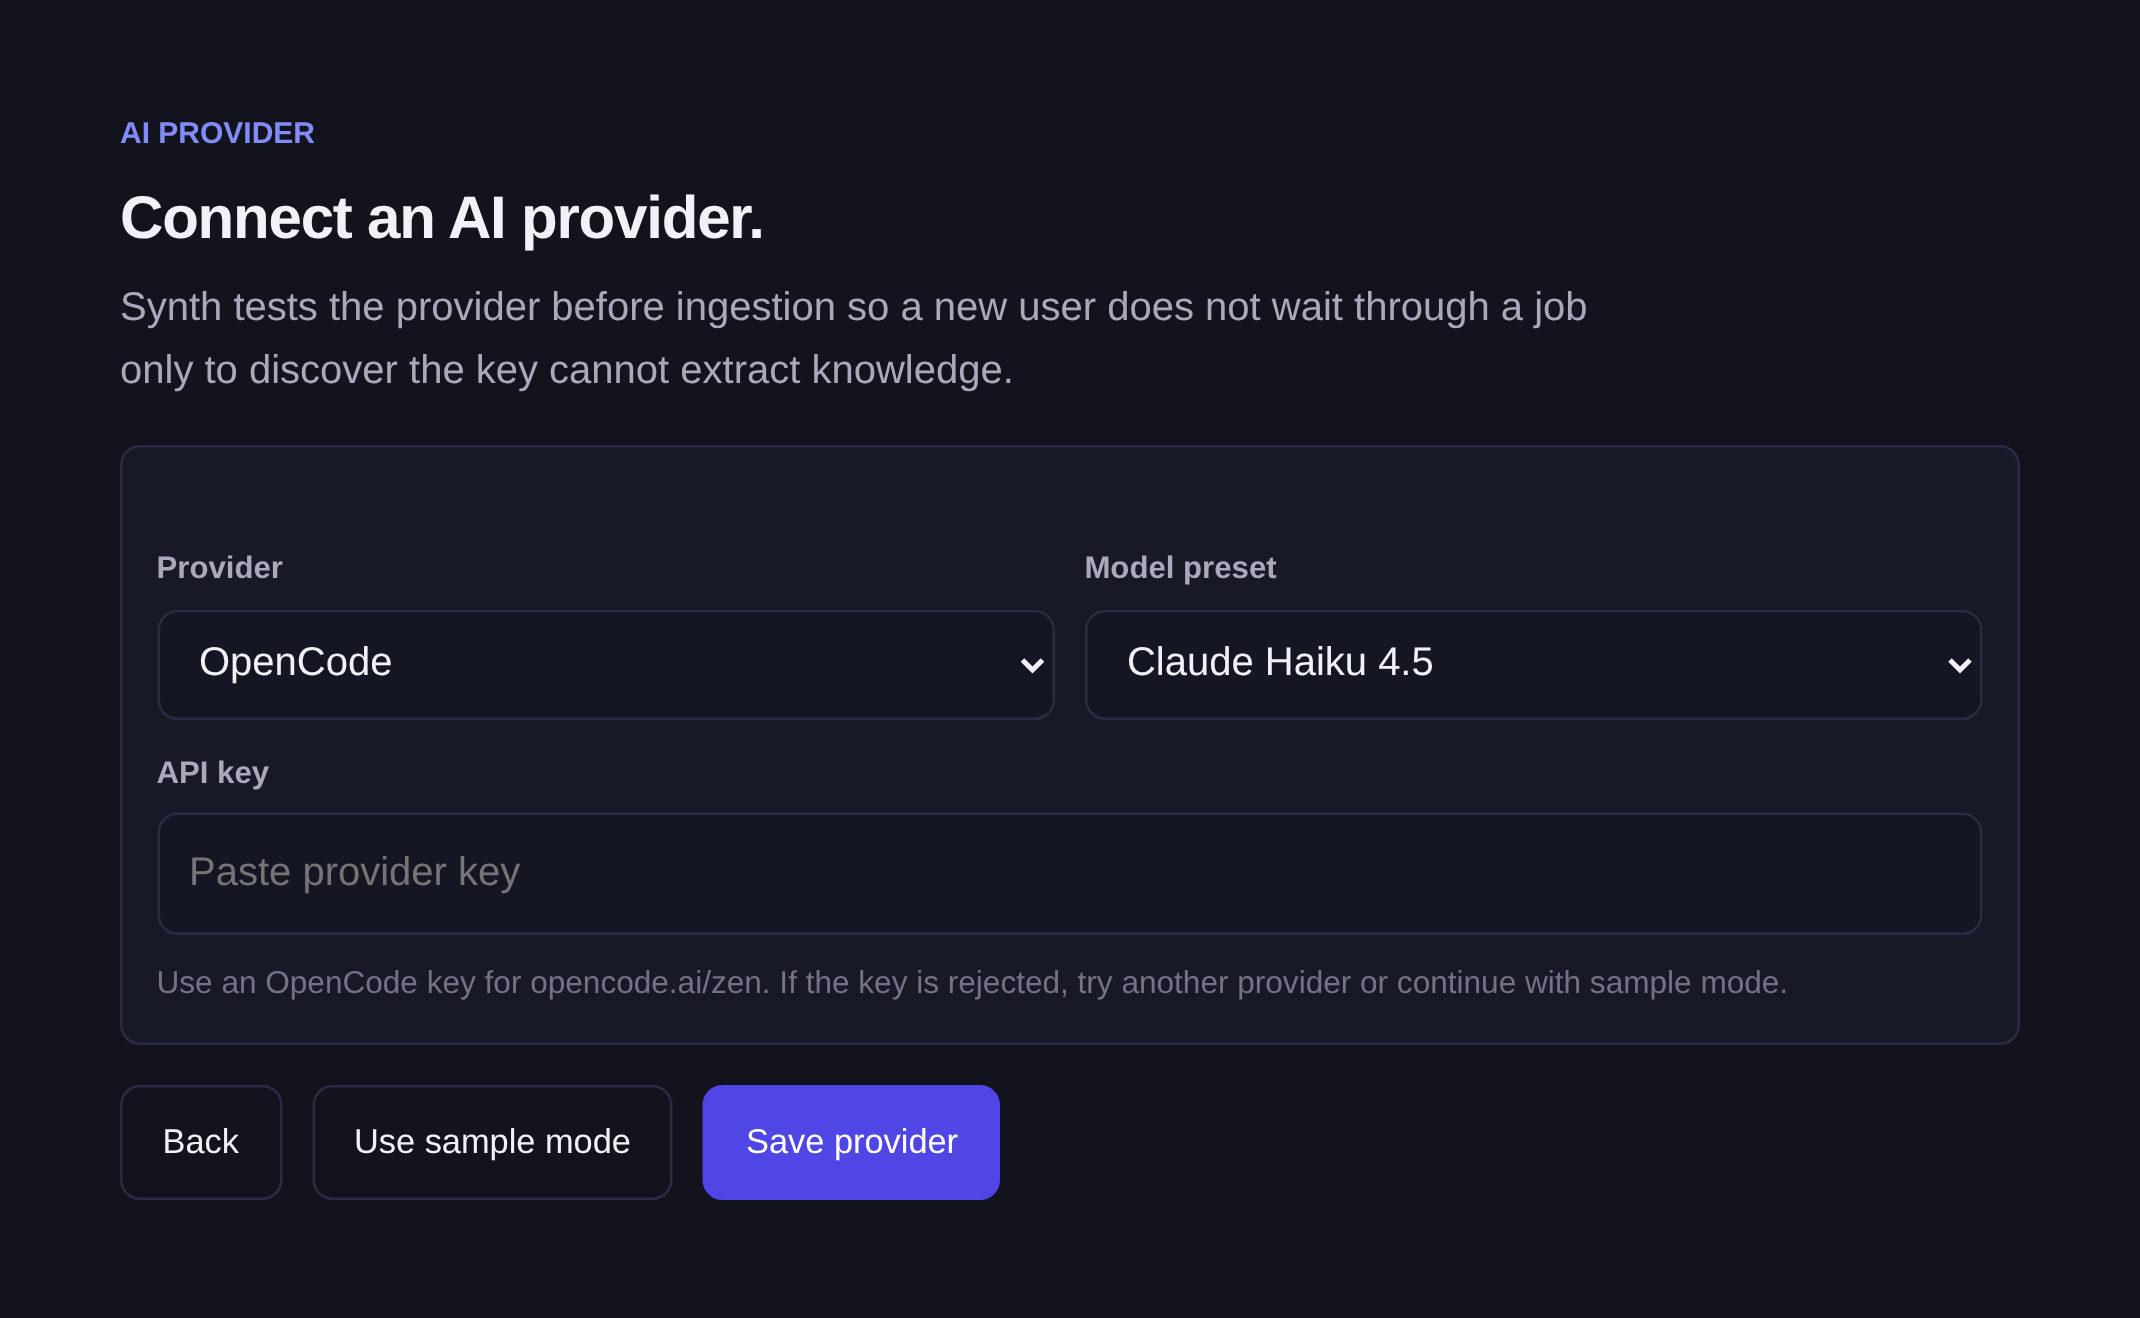2140x1318 pixels.
Task: Save the provider with Save provider button
Action: coord(851,1142)
